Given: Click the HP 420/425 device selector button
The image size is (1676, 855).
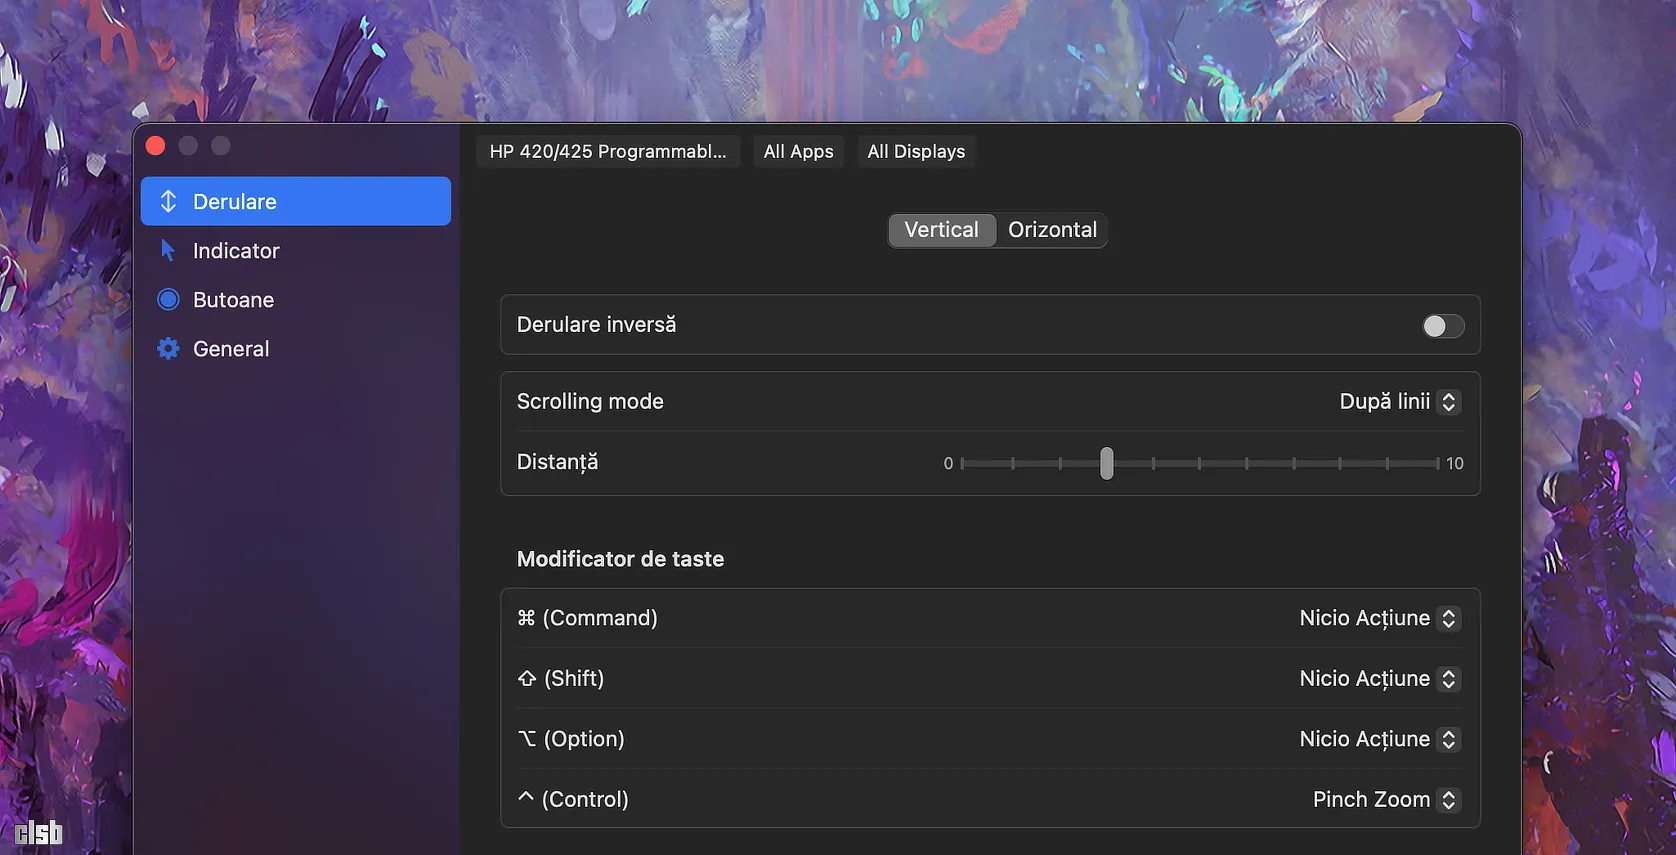Looking at the screenshot, I should coord(608,151).
